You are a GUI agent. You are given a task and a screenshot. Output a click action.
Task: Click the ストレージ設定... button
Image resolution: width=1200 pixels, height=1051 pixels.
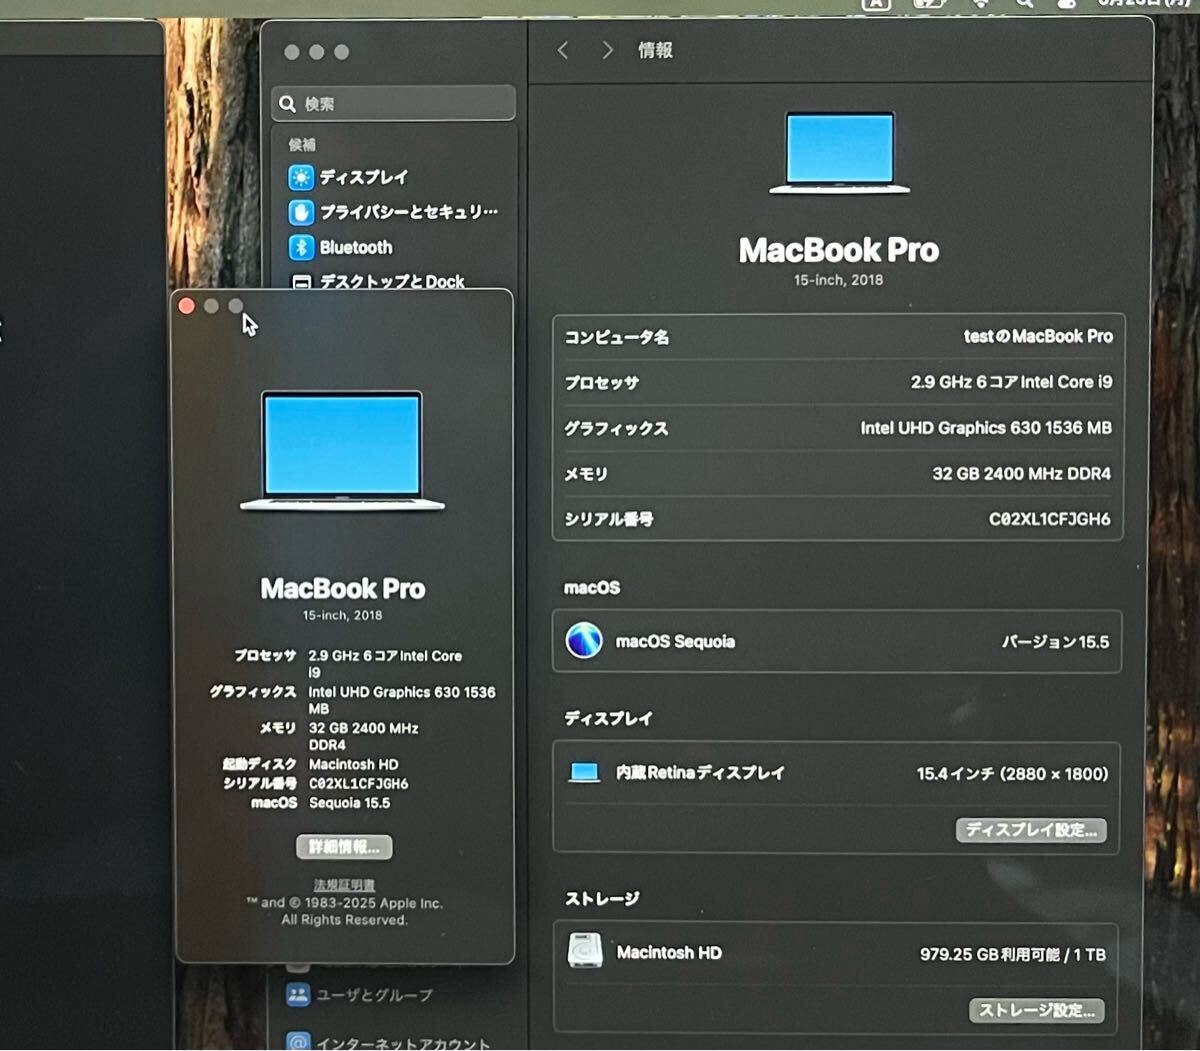(1037, 1010)
